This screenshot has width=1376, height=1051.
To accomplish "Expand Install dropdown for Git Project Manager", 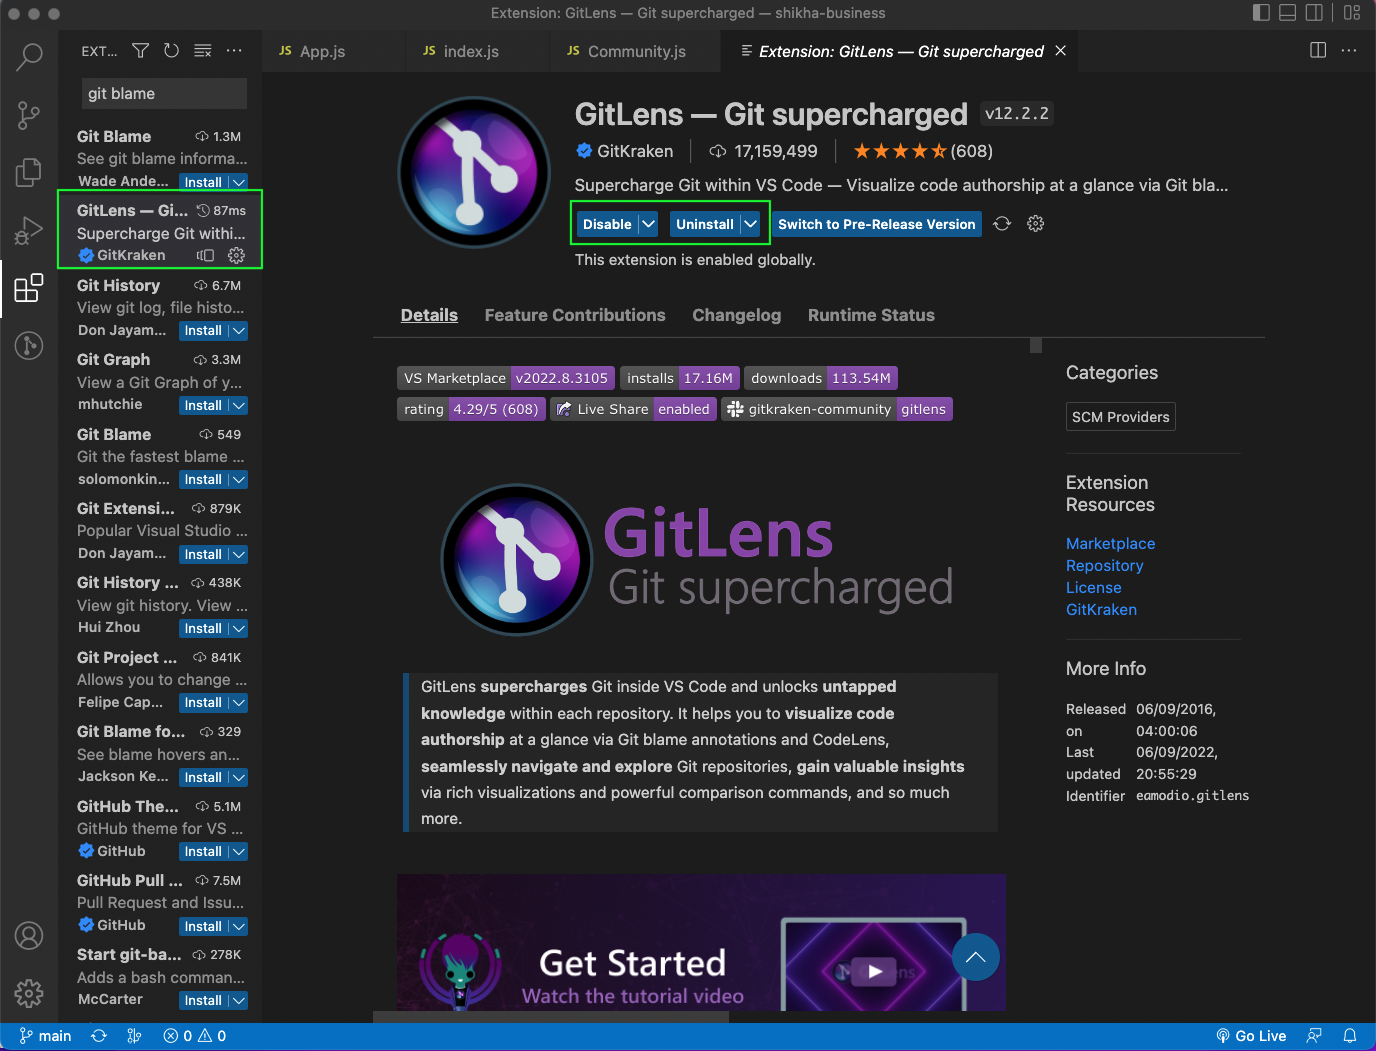I will point(238,703).
